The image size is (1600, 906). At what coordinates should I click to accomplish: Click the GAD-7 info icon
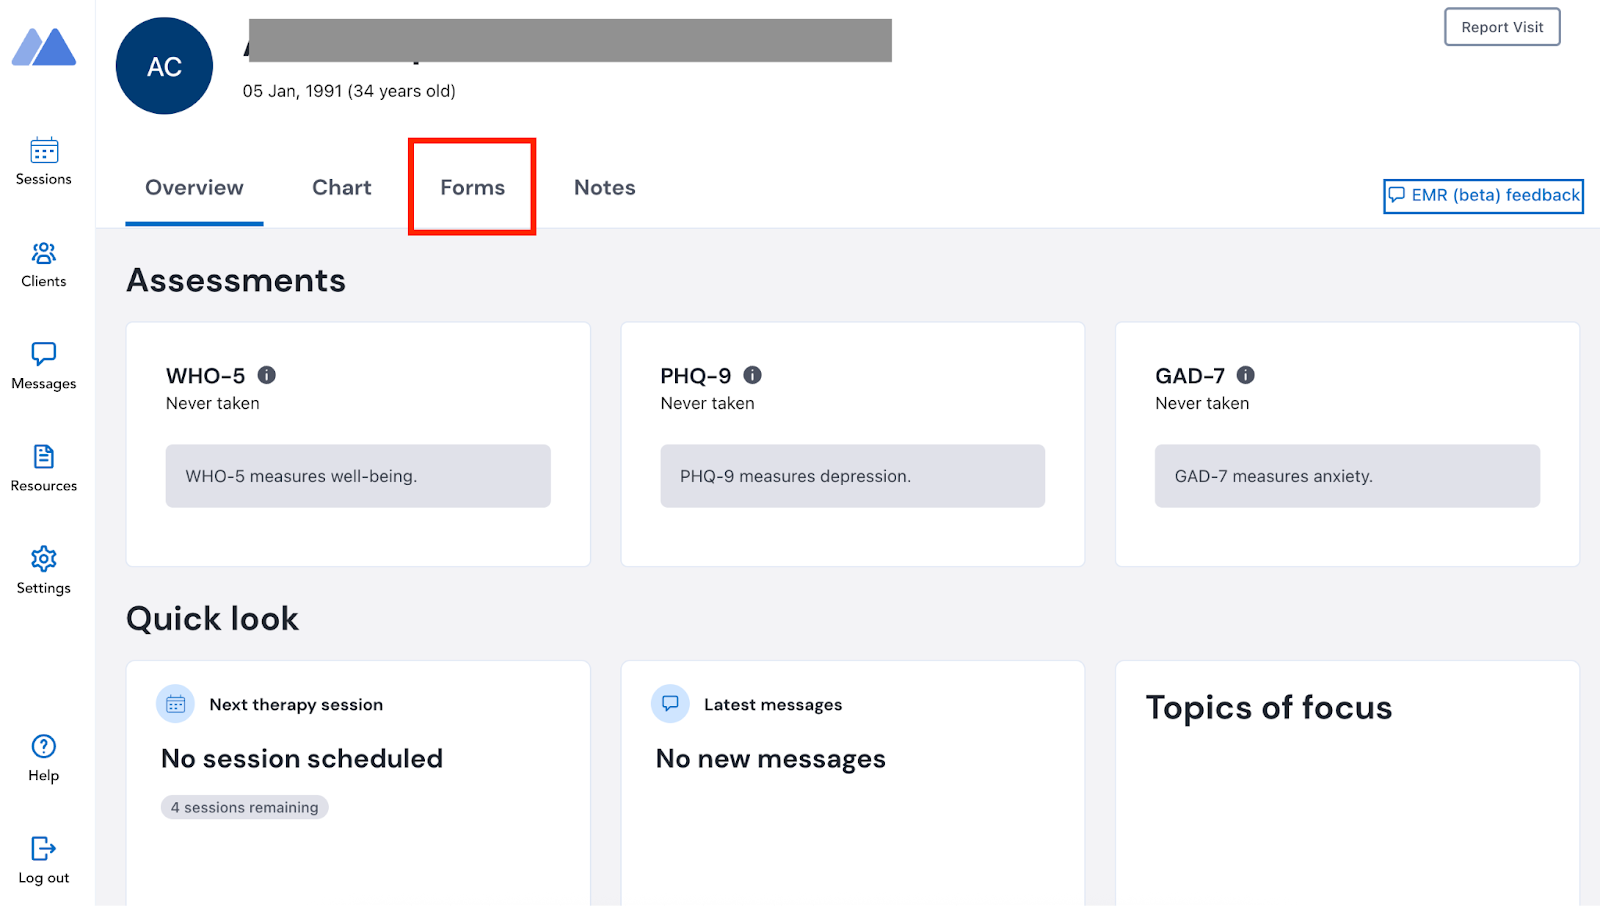[1246, 375]
